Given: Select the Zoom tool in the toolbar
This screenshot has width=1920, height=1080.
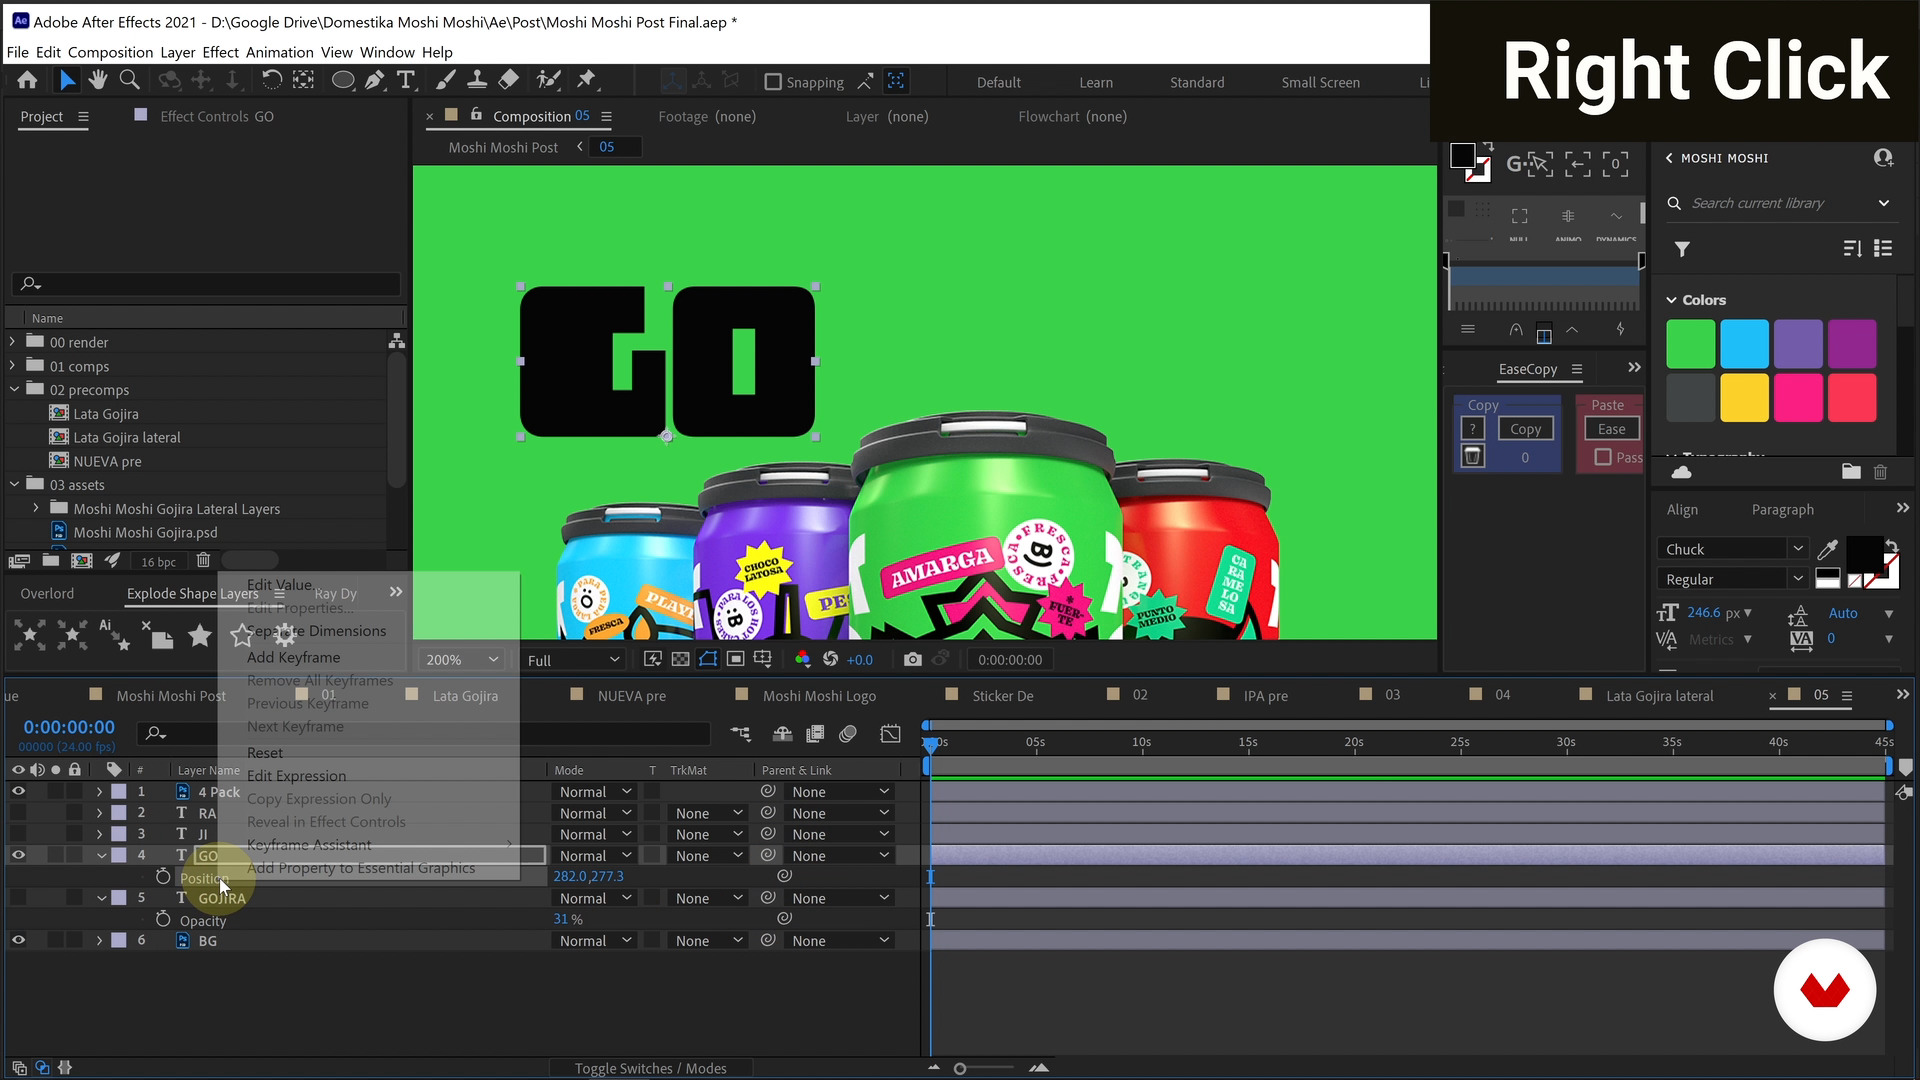Looking at the screenshot, I should [129, 80].
